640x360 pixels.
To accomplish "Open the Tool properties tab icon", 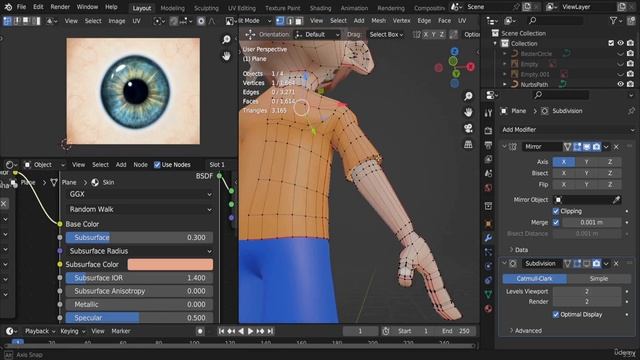I will [488, 113].
